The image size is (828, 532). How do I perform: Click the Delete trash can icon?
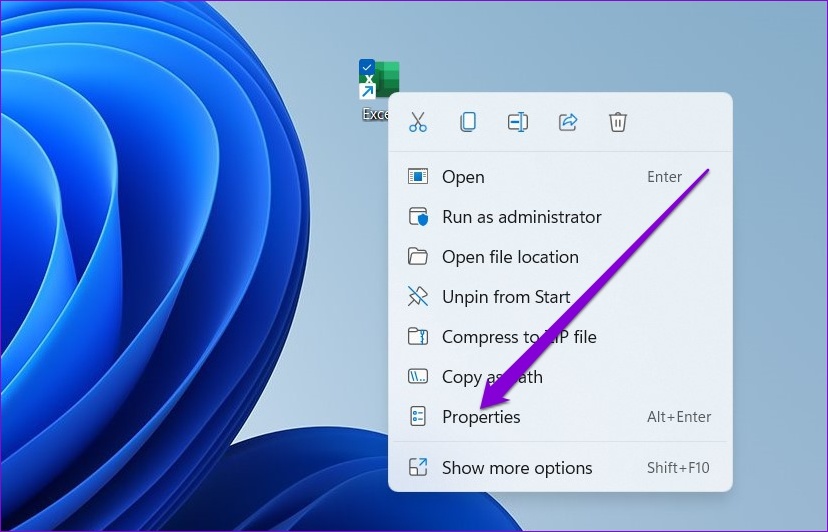[x=618, y=122]
